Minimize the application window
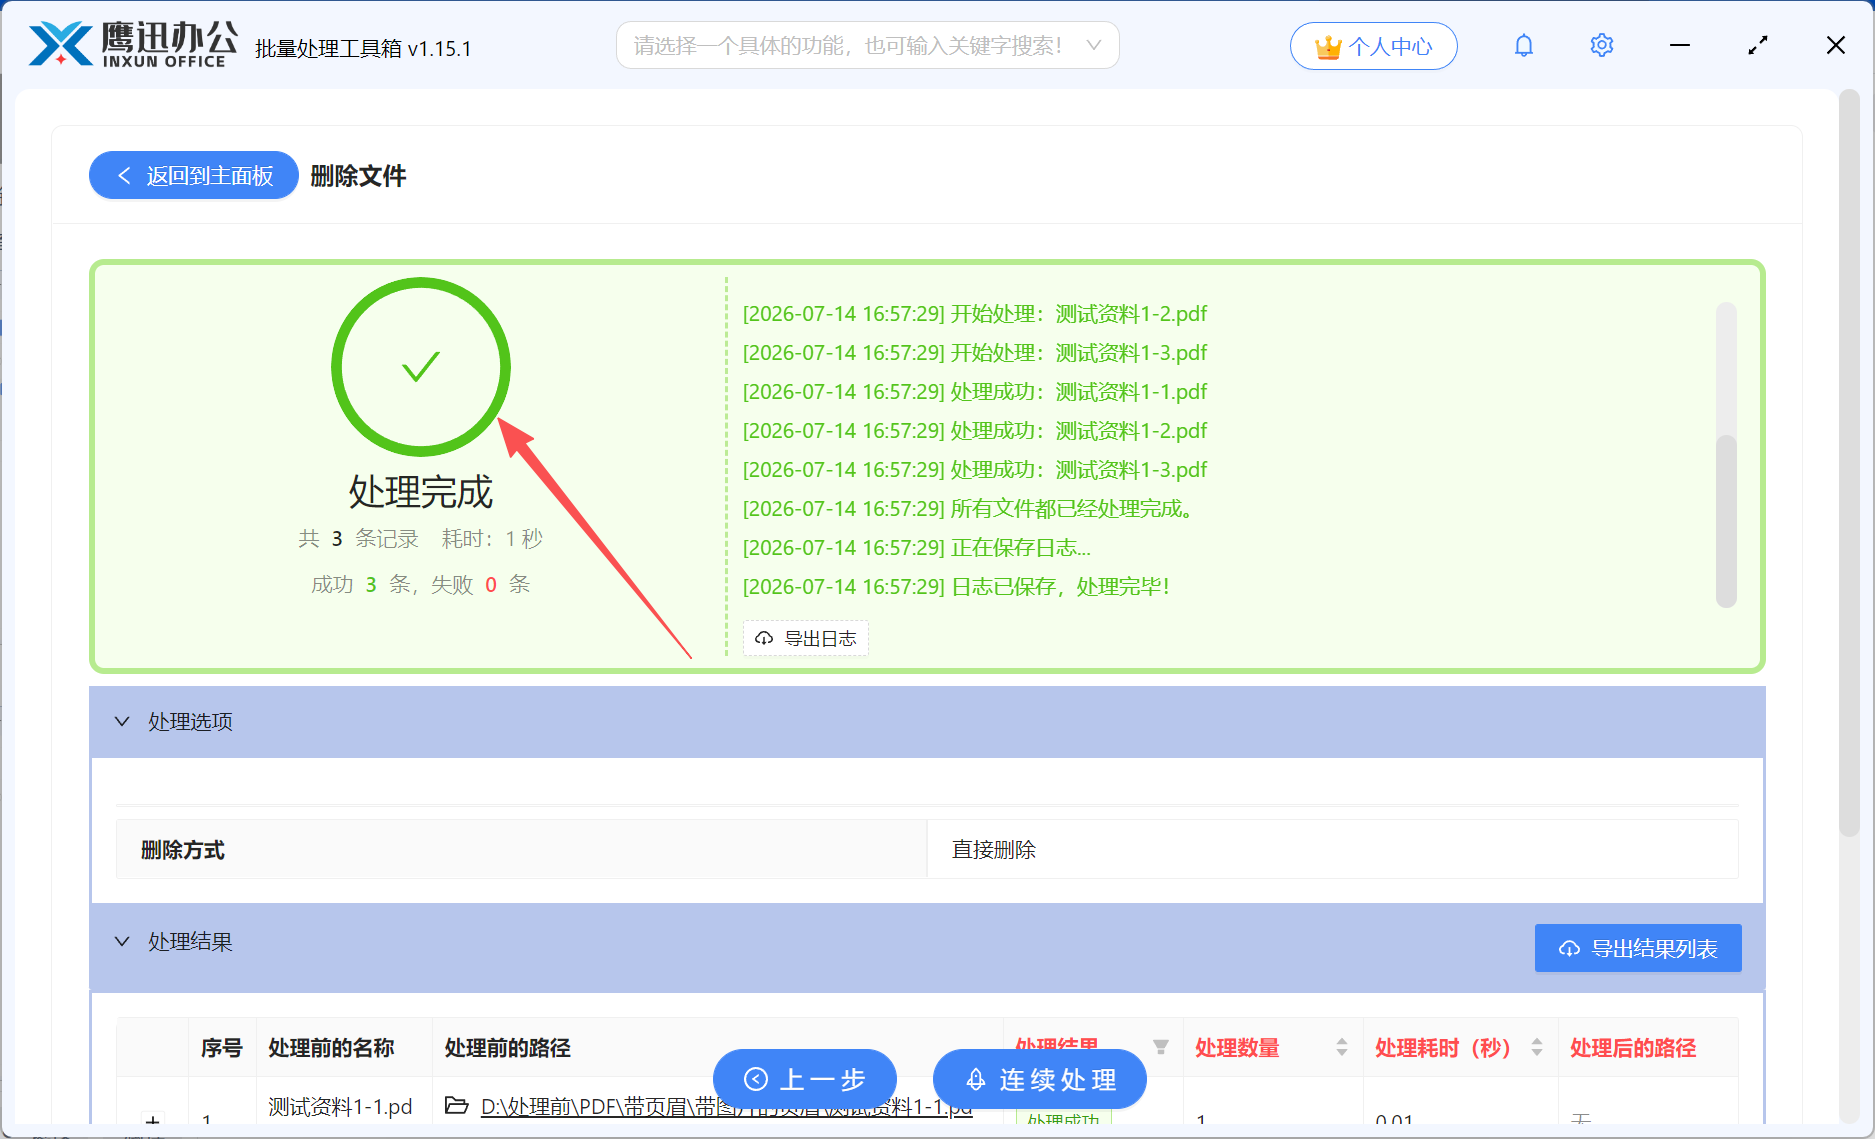1875x1139 pixels. [1679, 45]
